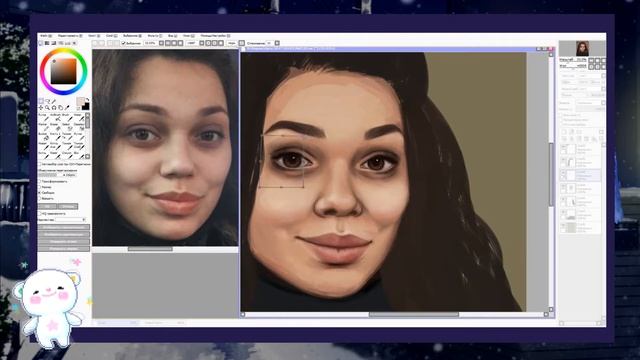Choose the Select pen preset
Viewport: 640px width, 360px height.
click(x=69, y=127)
